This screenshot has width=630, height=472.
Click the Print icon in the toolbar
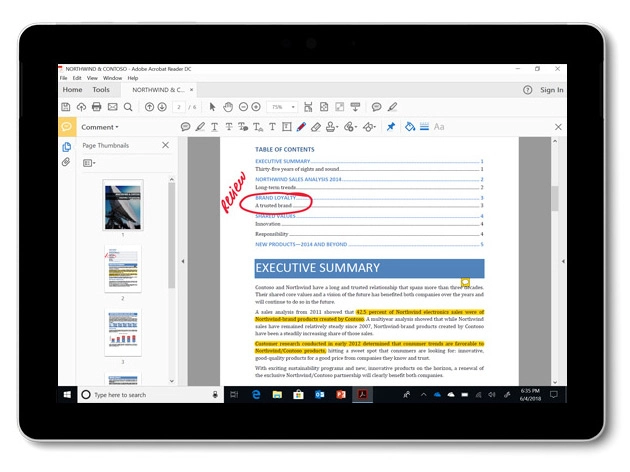point(97,107)
